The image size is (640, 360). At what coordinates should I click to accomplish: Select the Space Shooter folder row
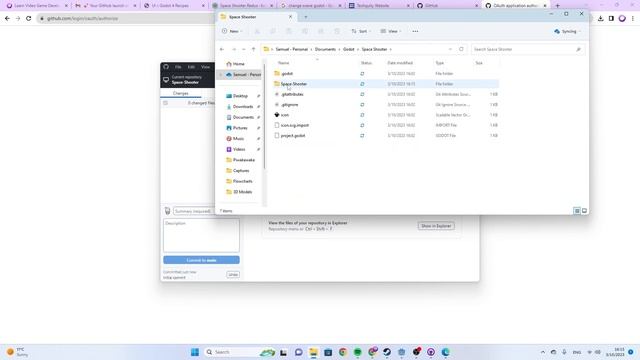click(x=386, y=84)
